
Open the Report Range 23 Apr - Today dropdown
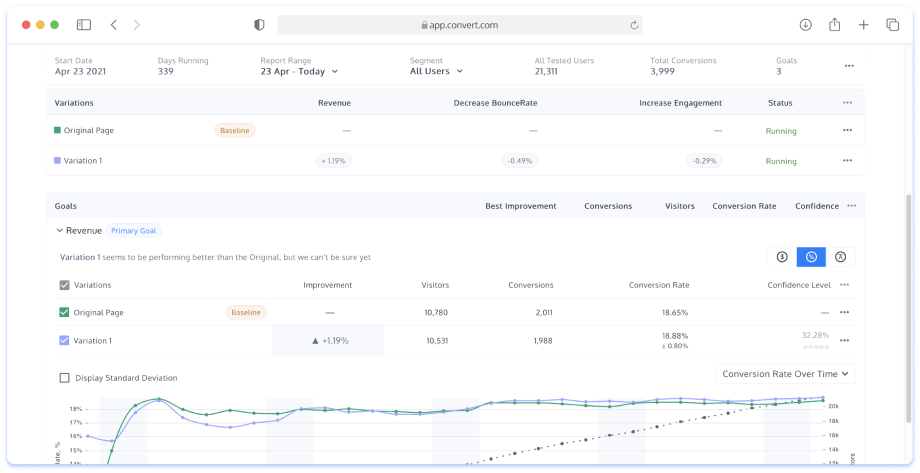[299, 71]
